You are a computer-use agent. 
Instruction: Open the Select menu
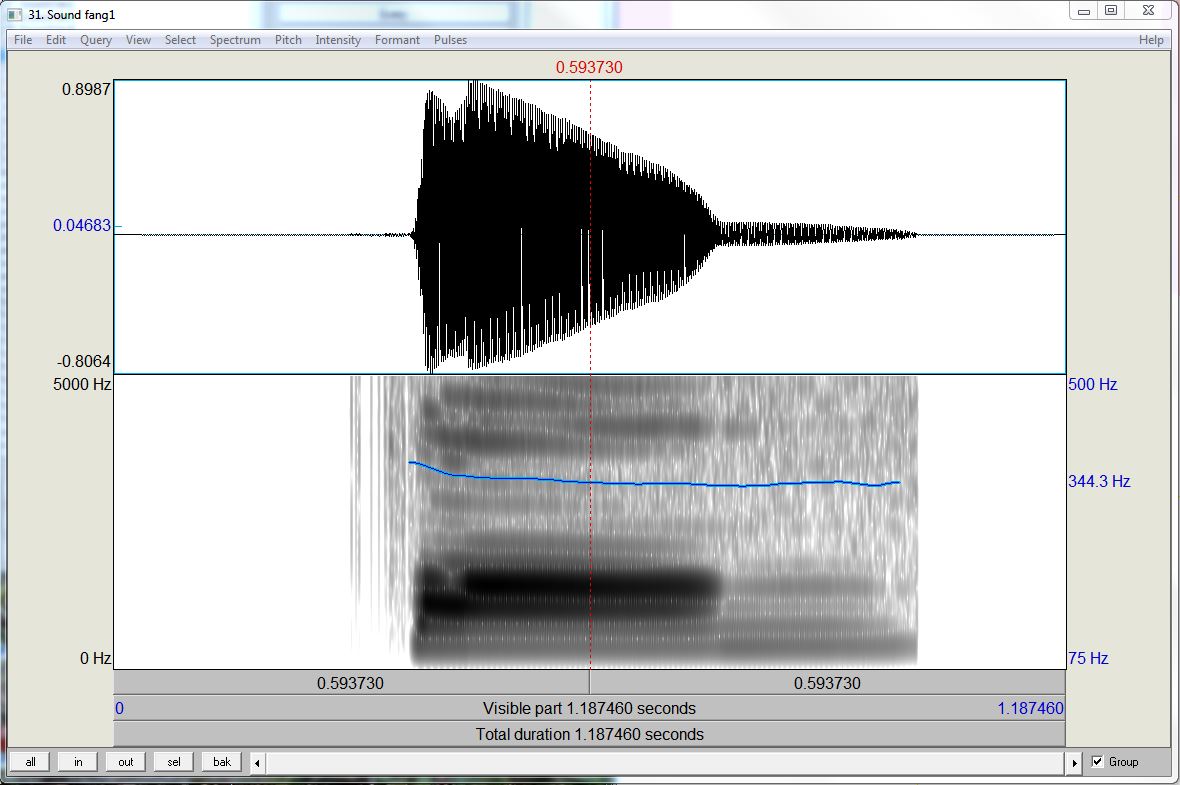pyautogui.click(x=180, y=40)
